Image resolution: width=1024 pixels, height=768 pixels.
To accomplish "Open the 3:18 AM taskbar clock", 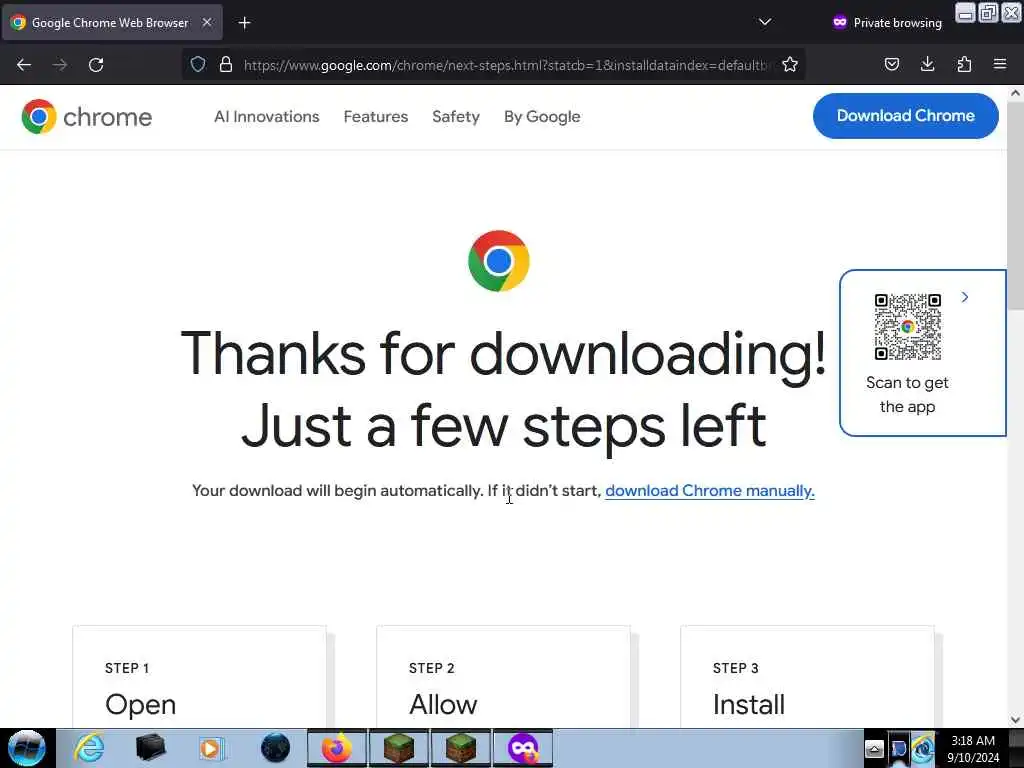I will click(973, 749).
